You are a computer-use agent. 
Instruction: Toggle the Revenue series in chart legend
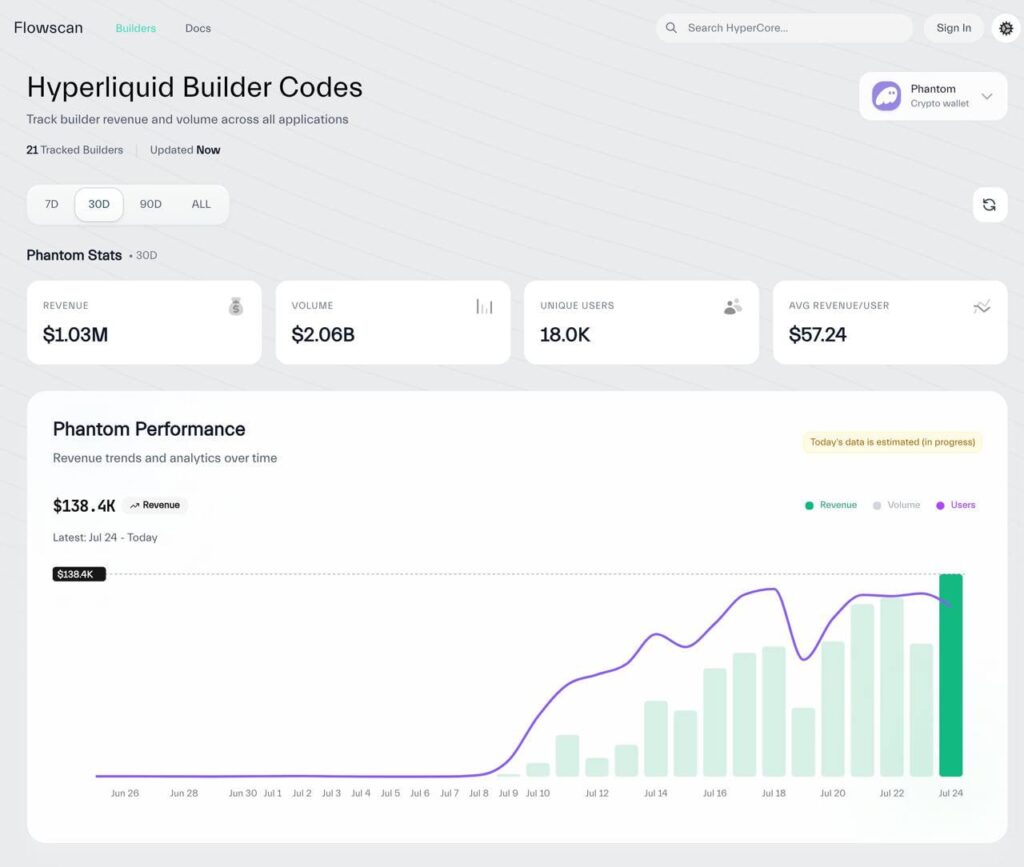pos(831,505)
